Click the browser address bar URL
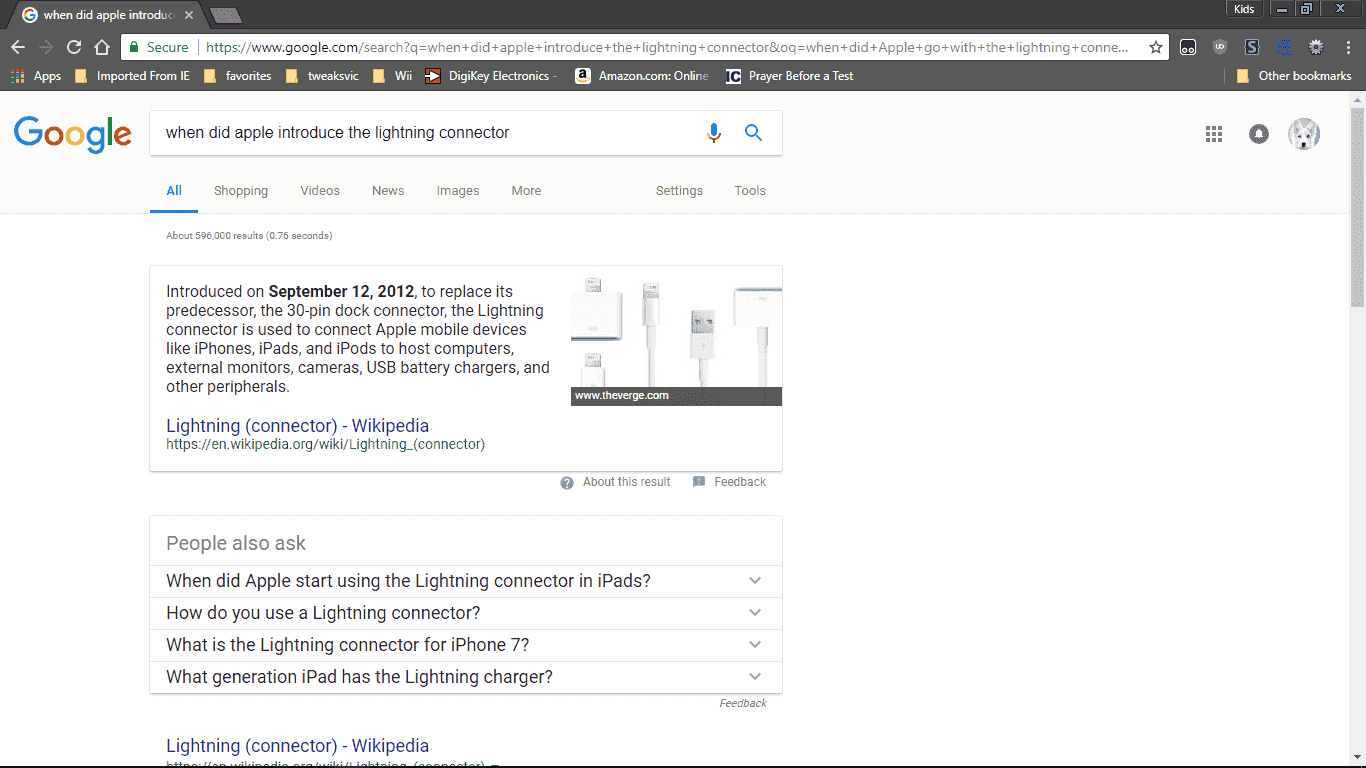 click(668, 47)
